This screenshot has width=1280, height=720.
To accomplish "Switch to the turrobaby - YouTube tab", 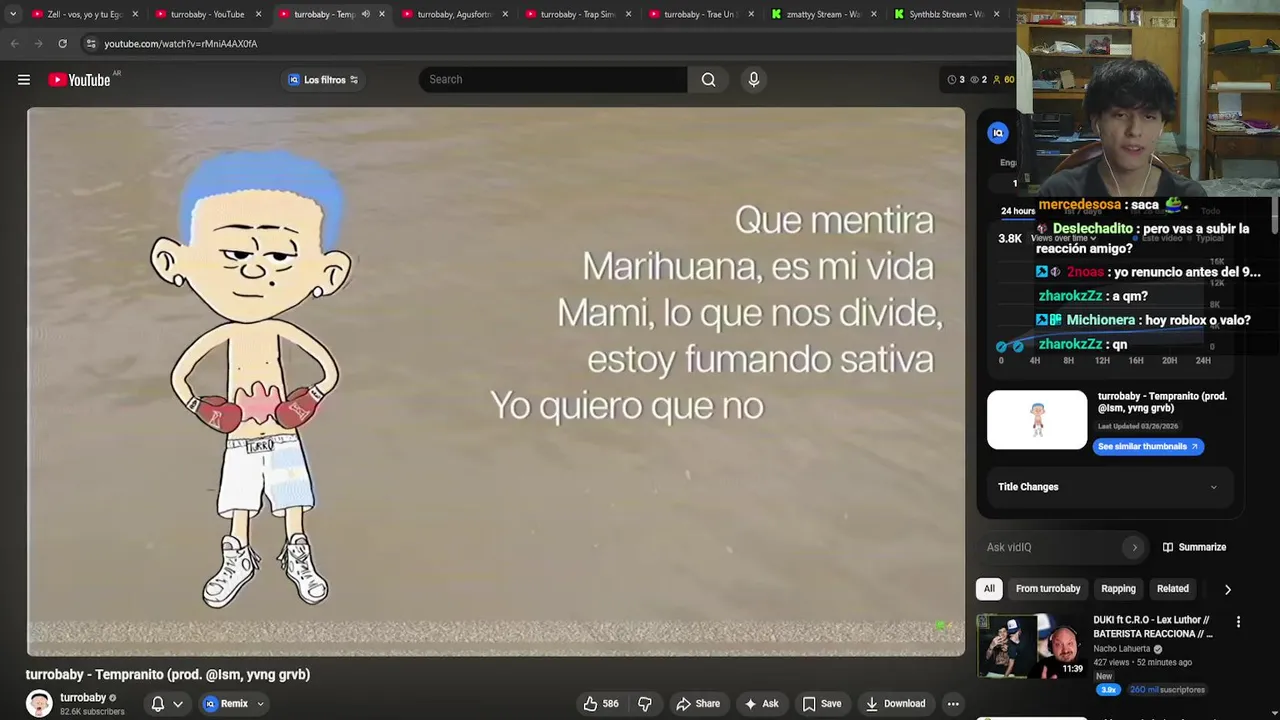I will click(x=207, y=14).
